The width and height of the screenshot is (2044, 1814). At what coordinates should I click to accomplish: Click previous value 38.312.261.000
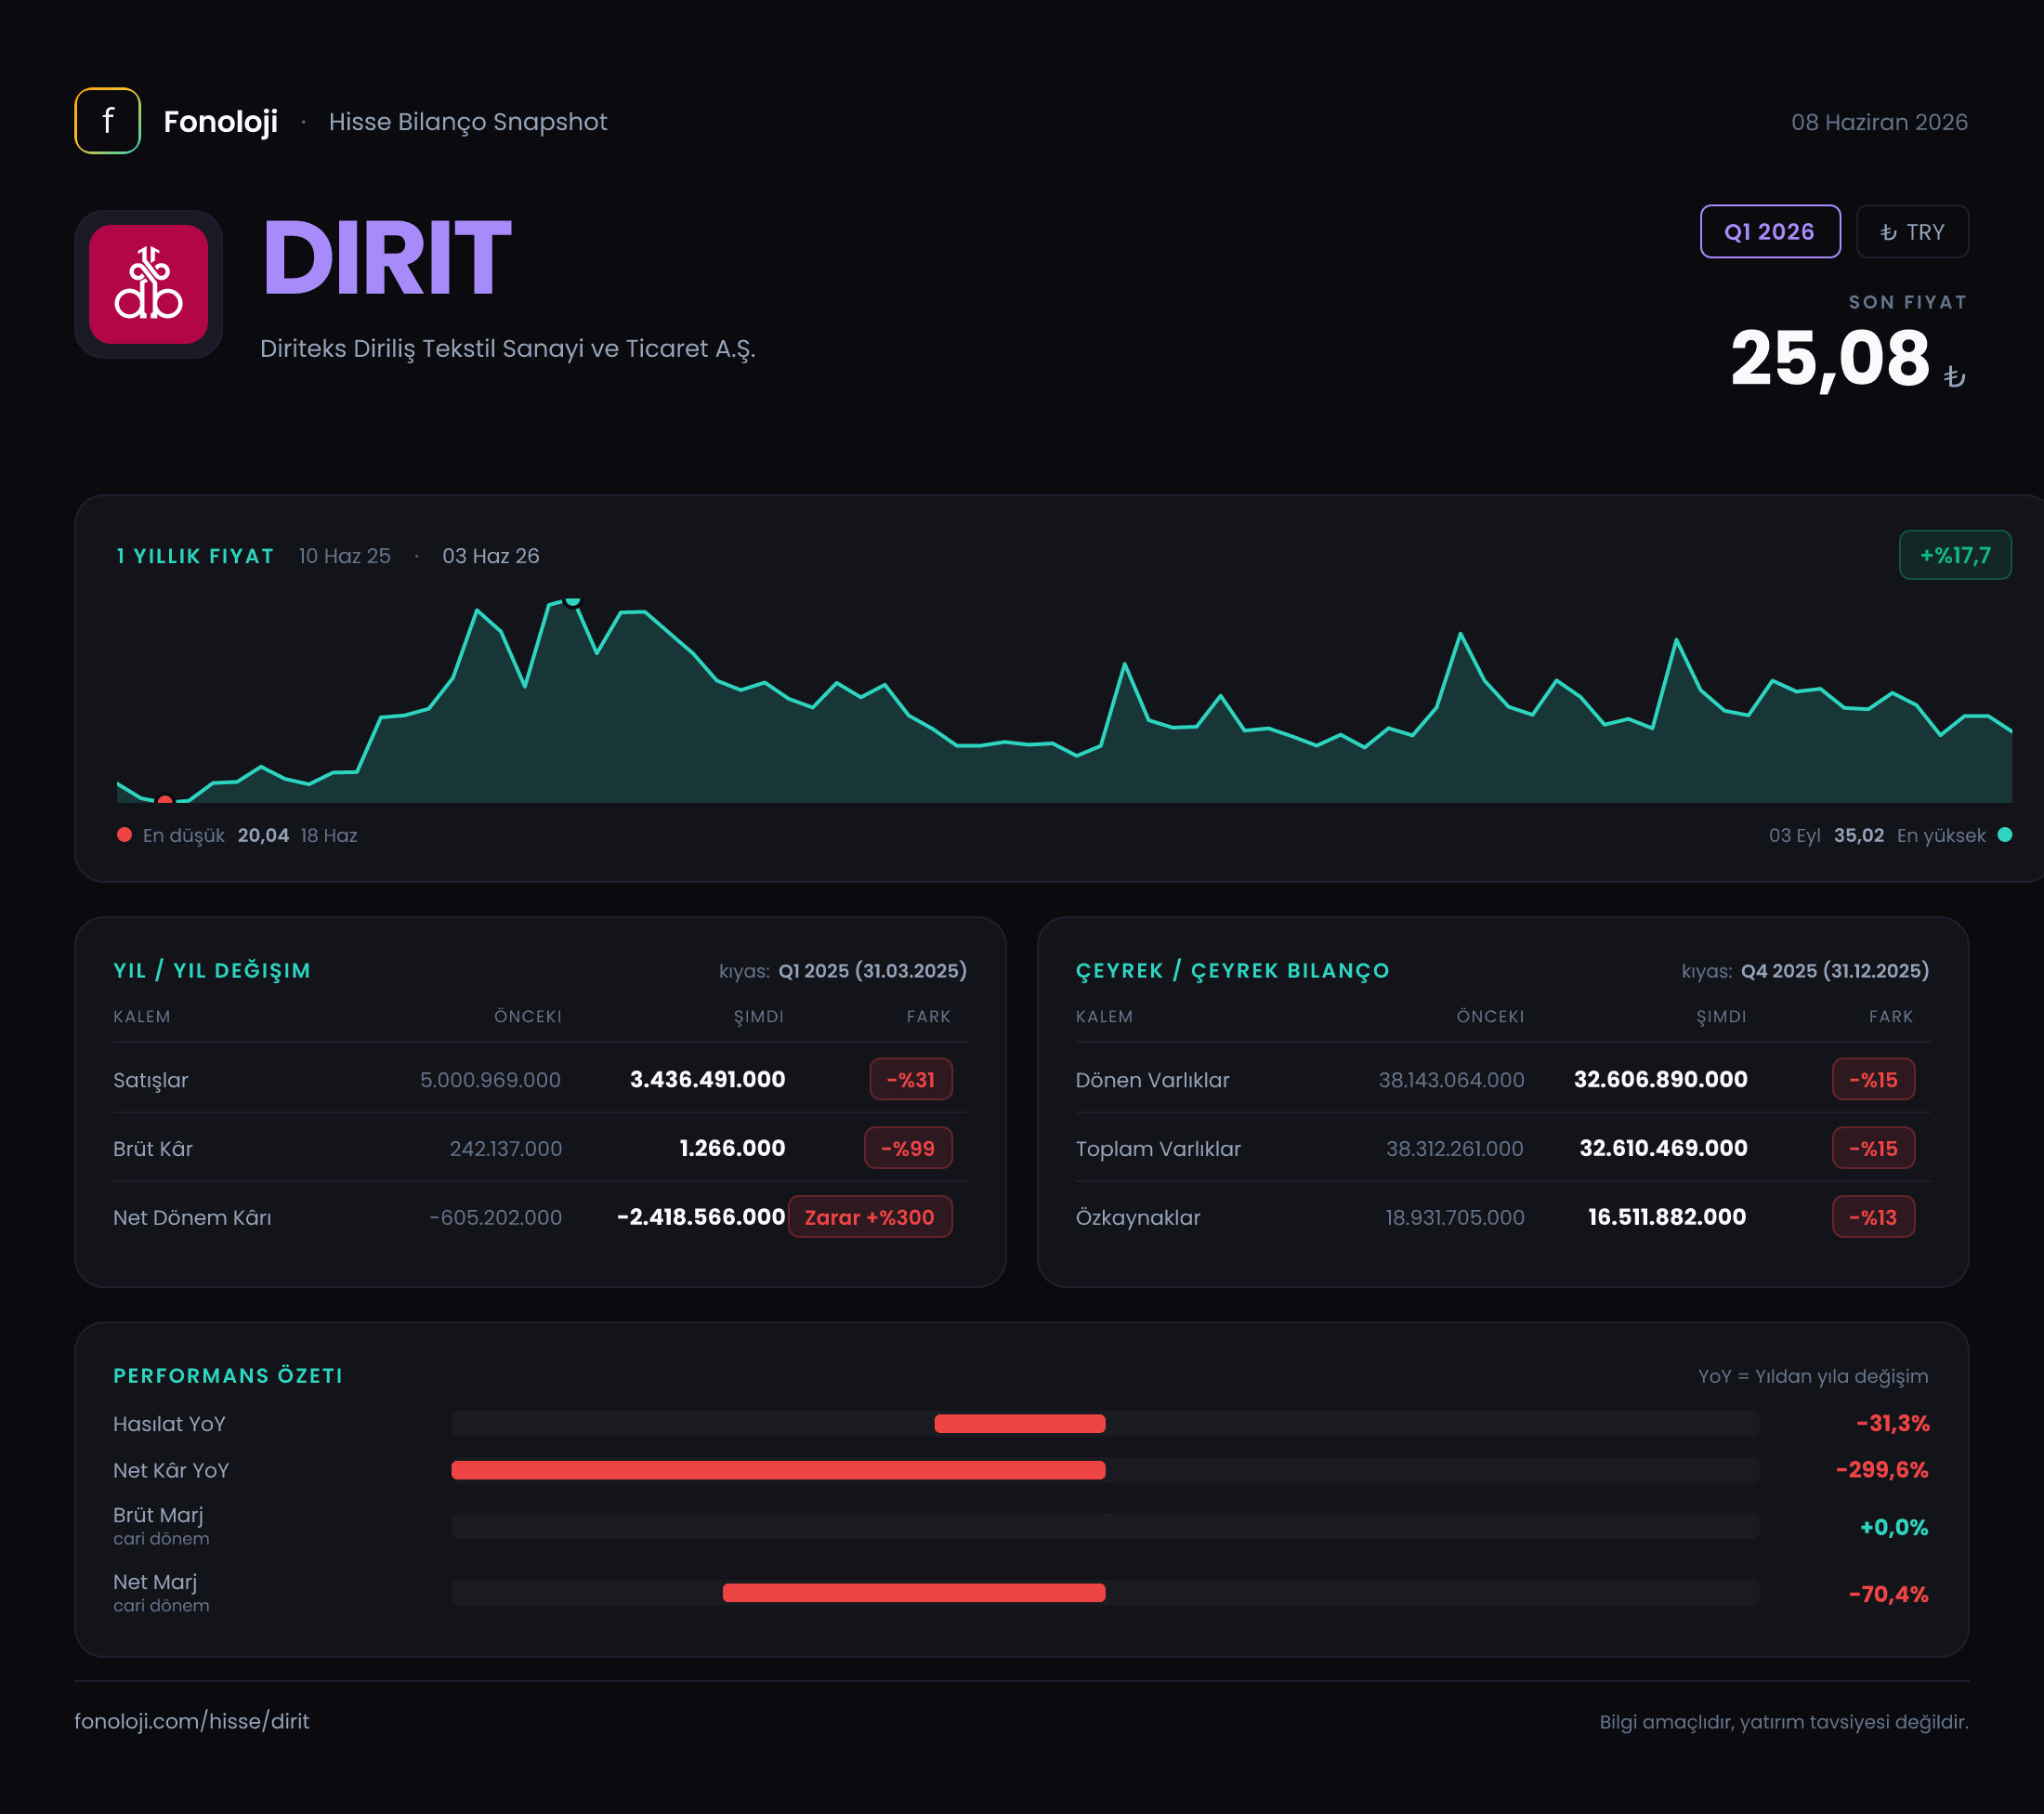pos(1454,1149)
